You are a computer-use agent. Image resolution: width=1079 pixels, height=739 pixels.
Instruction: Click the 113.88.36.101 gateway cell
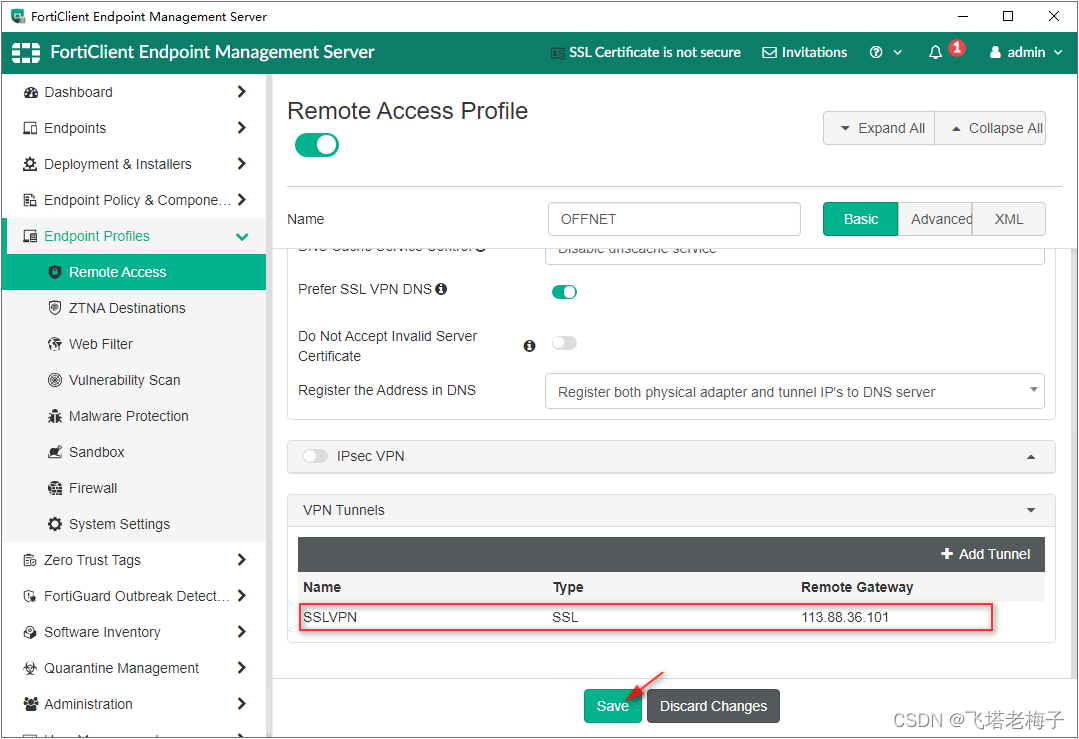pyautogui.click(x=845, y=617)
